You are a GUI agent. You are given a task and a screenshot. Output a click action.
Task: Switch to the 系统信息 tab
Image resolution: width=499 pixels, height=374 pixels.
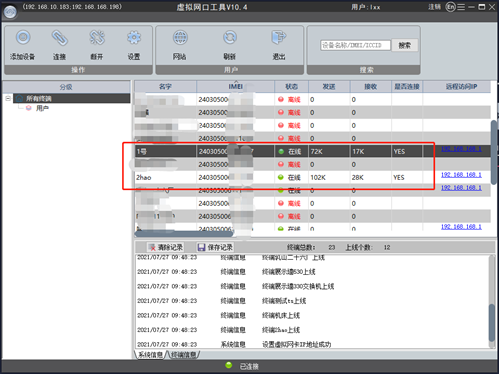pyautogui.click(x=150, y=355)
